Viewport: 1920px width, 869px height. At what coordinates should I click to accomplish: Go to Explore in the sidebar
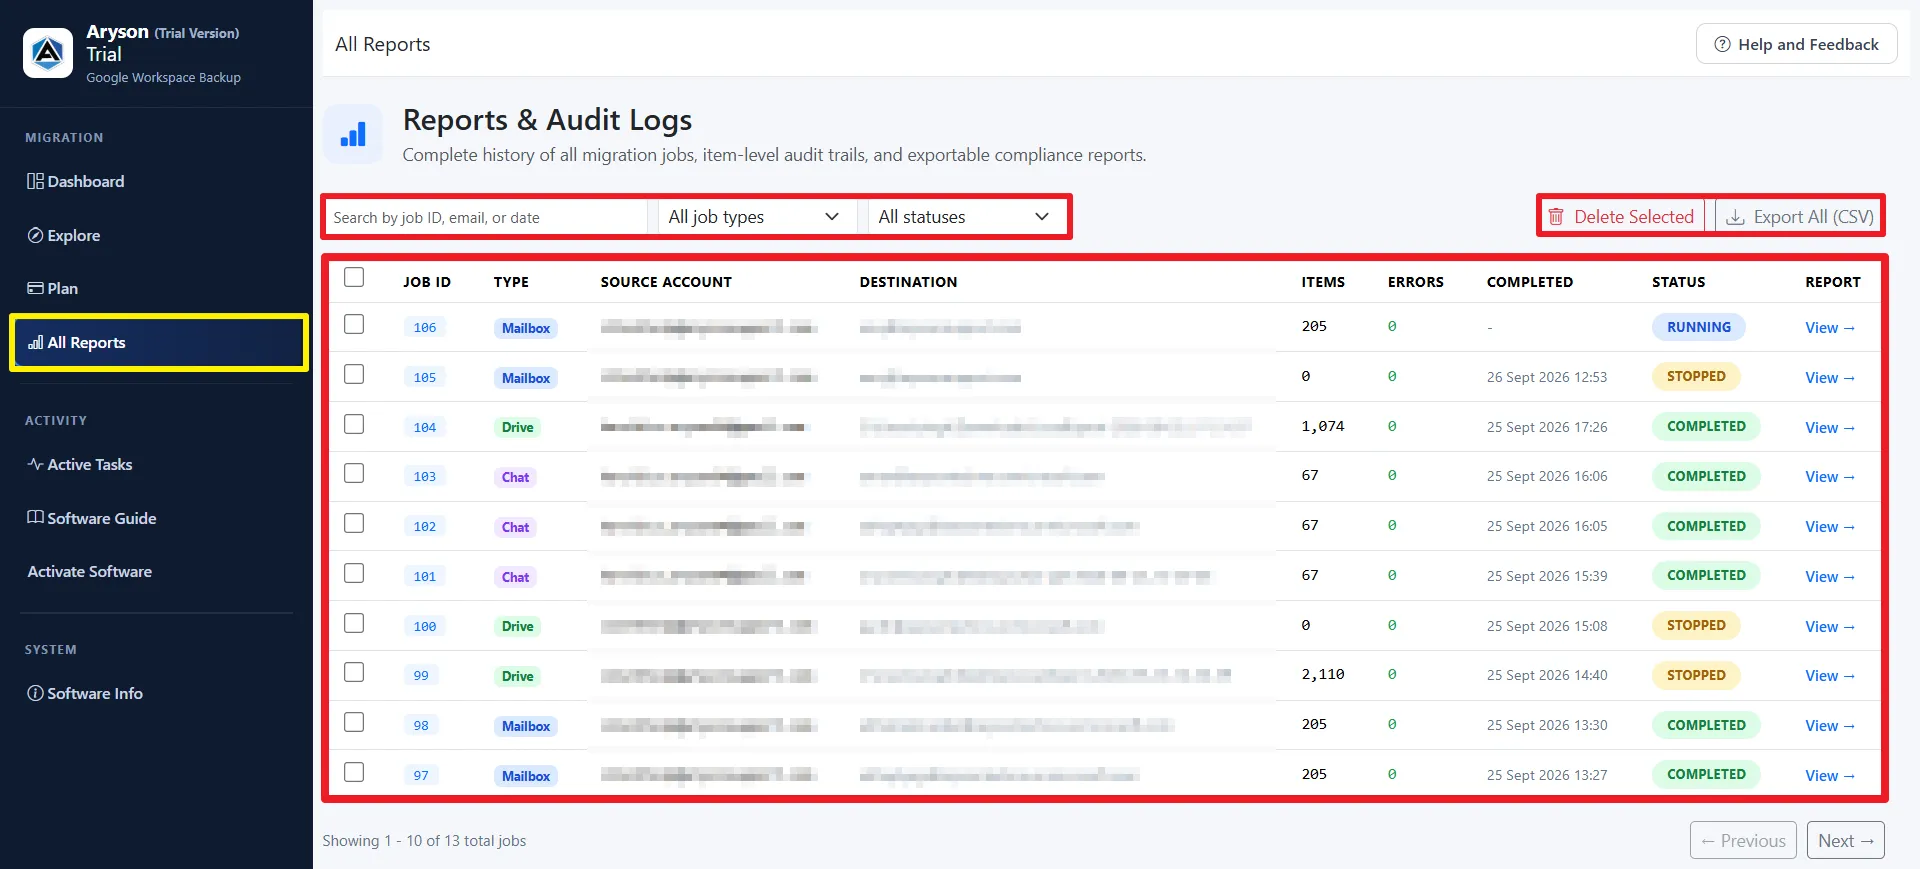[x=64, y=235]
